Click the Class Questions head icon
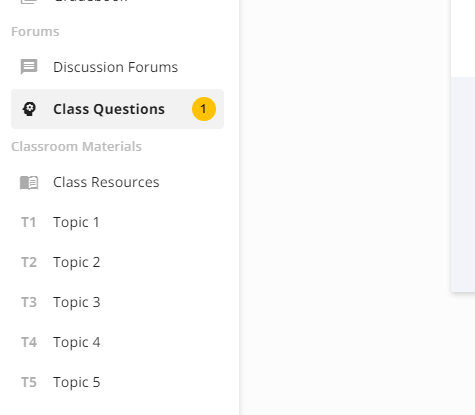The height and width of the screenshot is (415, 475). [29, 109]
